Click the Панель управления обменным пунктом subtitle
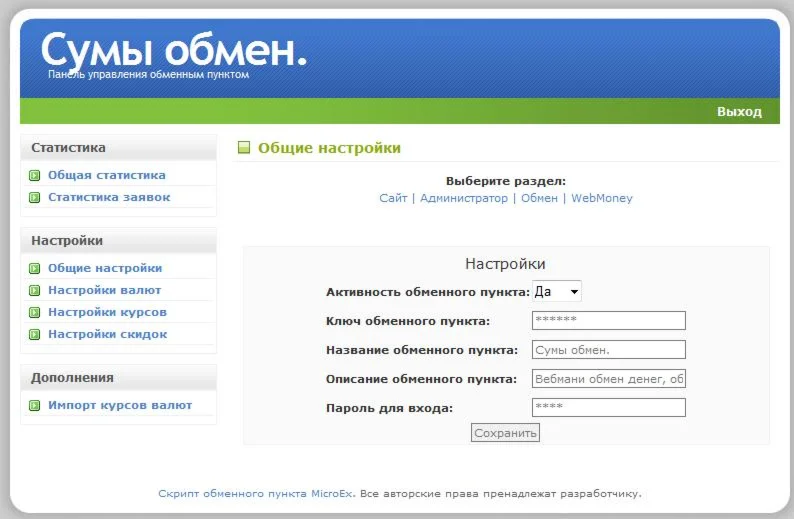This screenshot has height=519, width=794. [148, 74]
